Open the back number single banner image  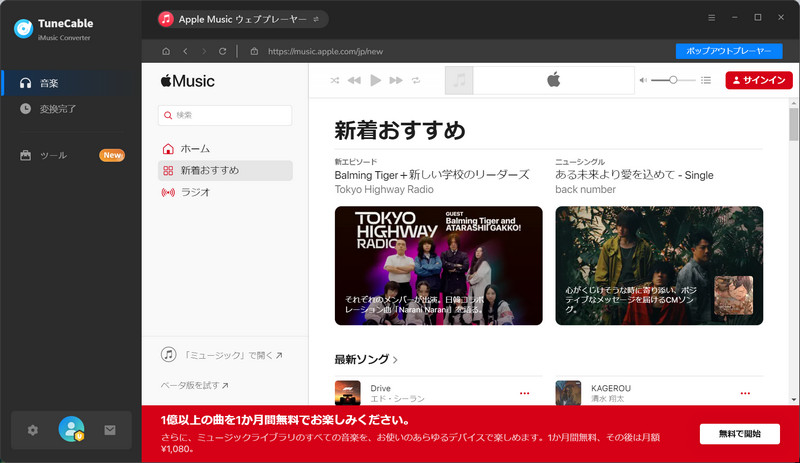tap(659, 265)
